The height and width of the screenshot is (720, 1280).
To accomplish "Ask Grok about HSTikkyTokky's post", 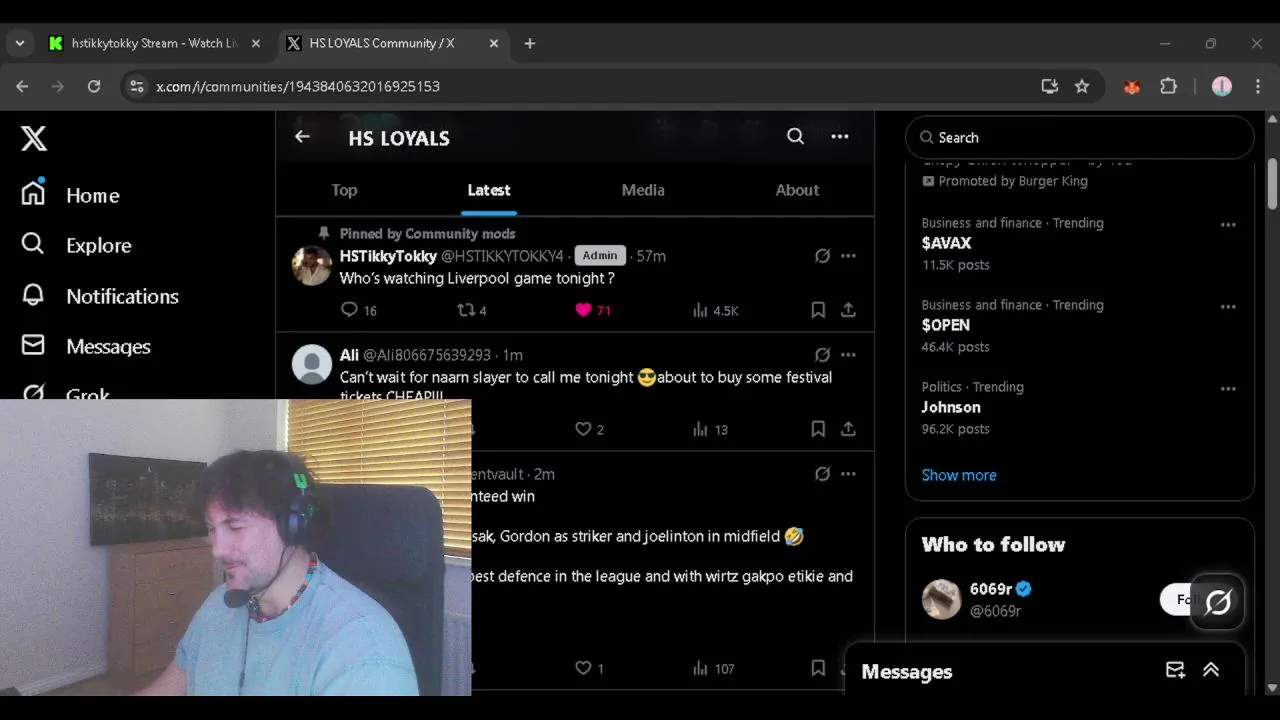I will (x=822, y=256).
